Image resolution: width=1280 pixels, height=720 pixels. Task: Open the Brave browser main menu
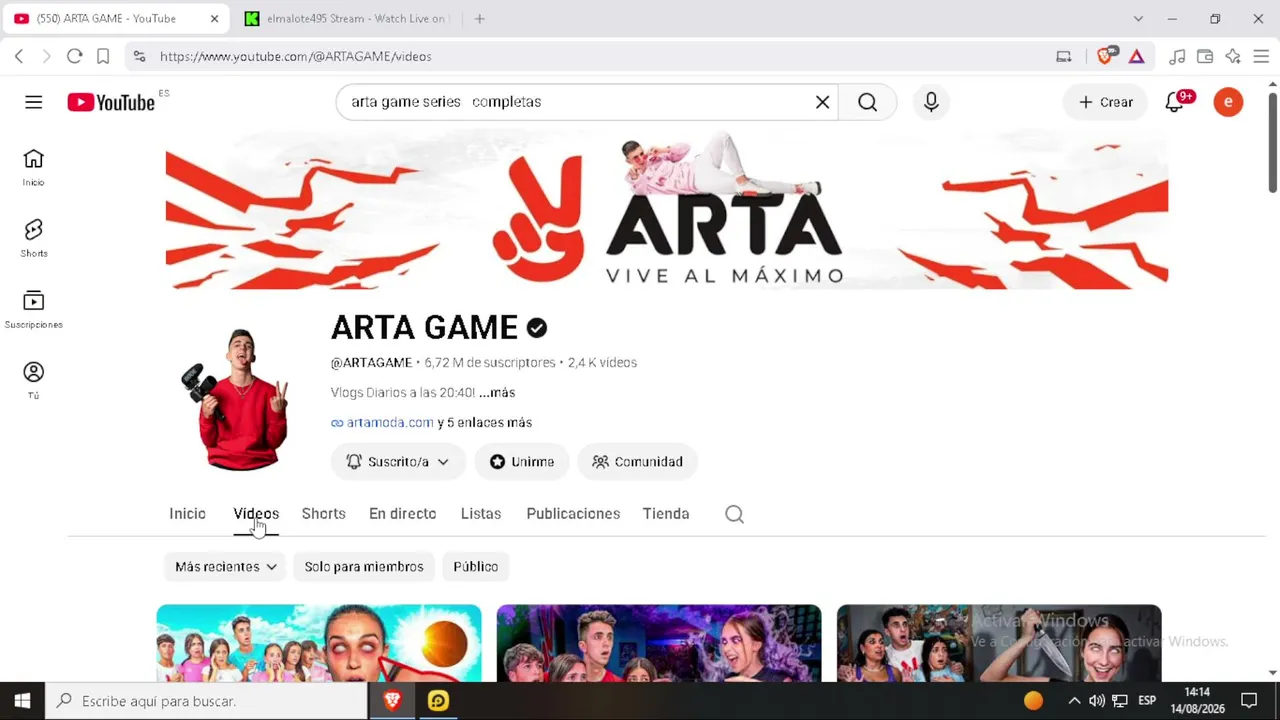[x=1261, y=56]
